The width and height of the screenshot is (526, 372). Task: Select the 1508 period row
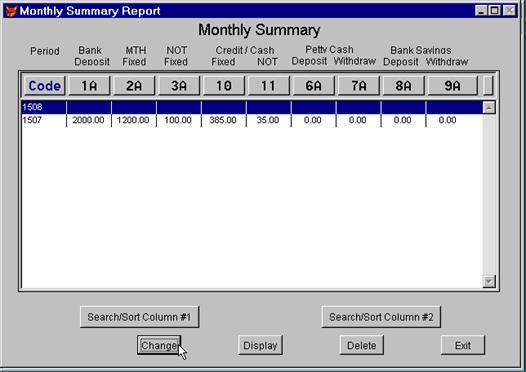pos(252,107)
